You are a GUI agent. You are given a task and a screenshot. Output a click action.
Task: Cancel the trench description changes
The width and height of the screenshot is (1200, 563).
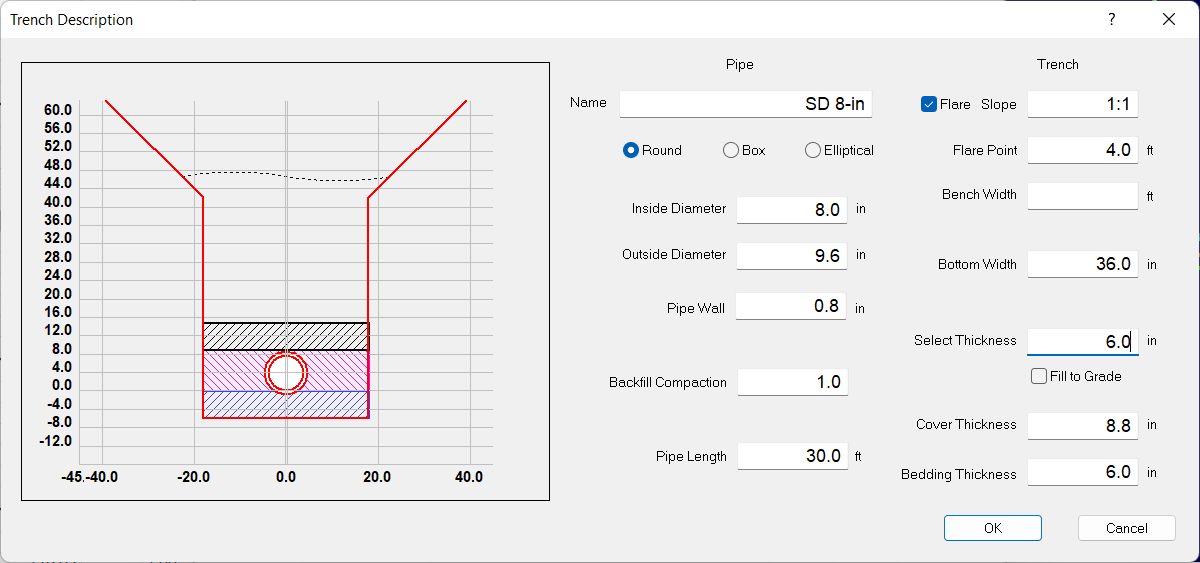(1126, 528)
